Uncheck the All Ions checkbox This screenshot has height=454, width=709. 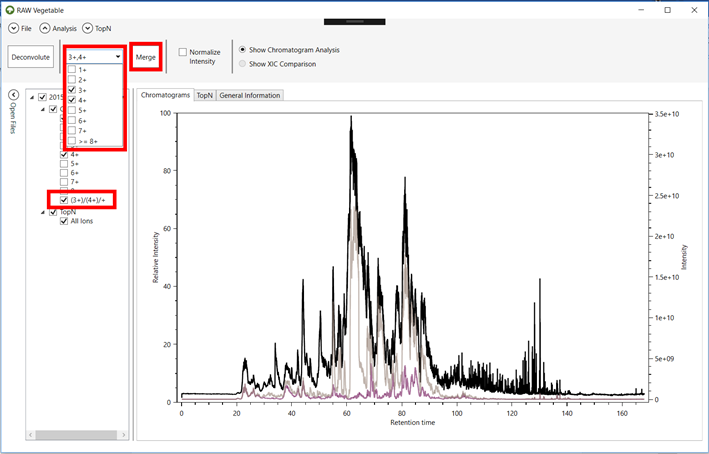64,221
